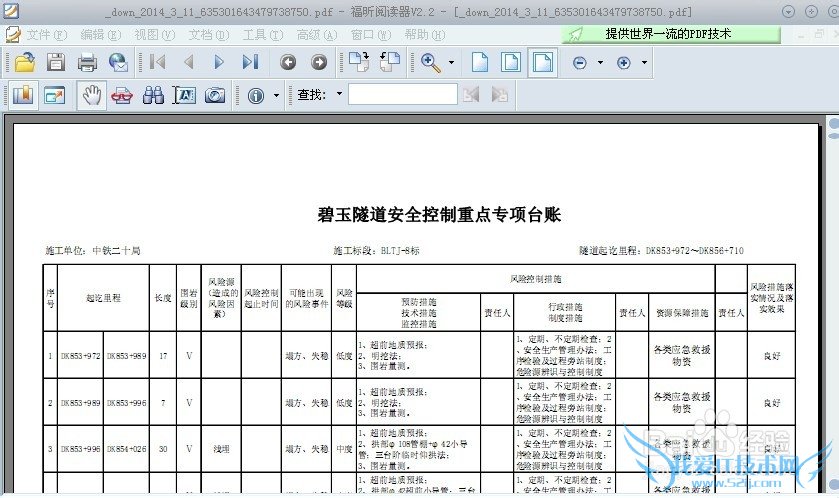Go to the previous page

(188, 62)
